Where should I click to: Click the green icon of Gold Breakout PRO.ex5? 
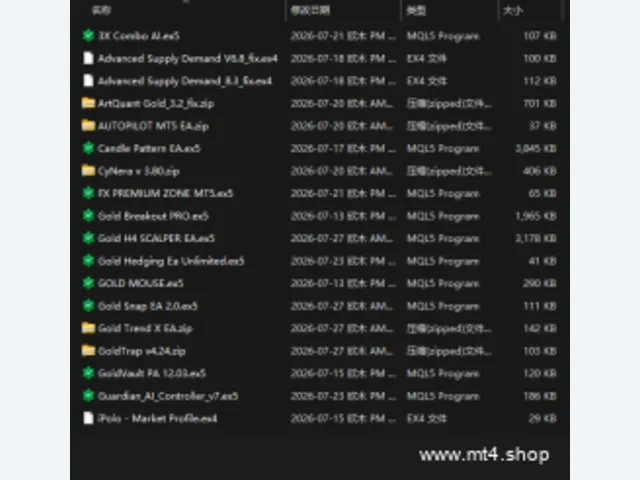tap(88, 216)
